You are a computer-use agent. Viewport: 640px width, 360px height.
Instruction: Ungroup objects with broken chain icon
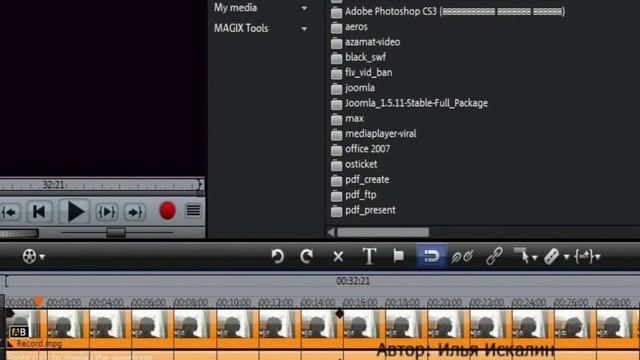[462, 257]
